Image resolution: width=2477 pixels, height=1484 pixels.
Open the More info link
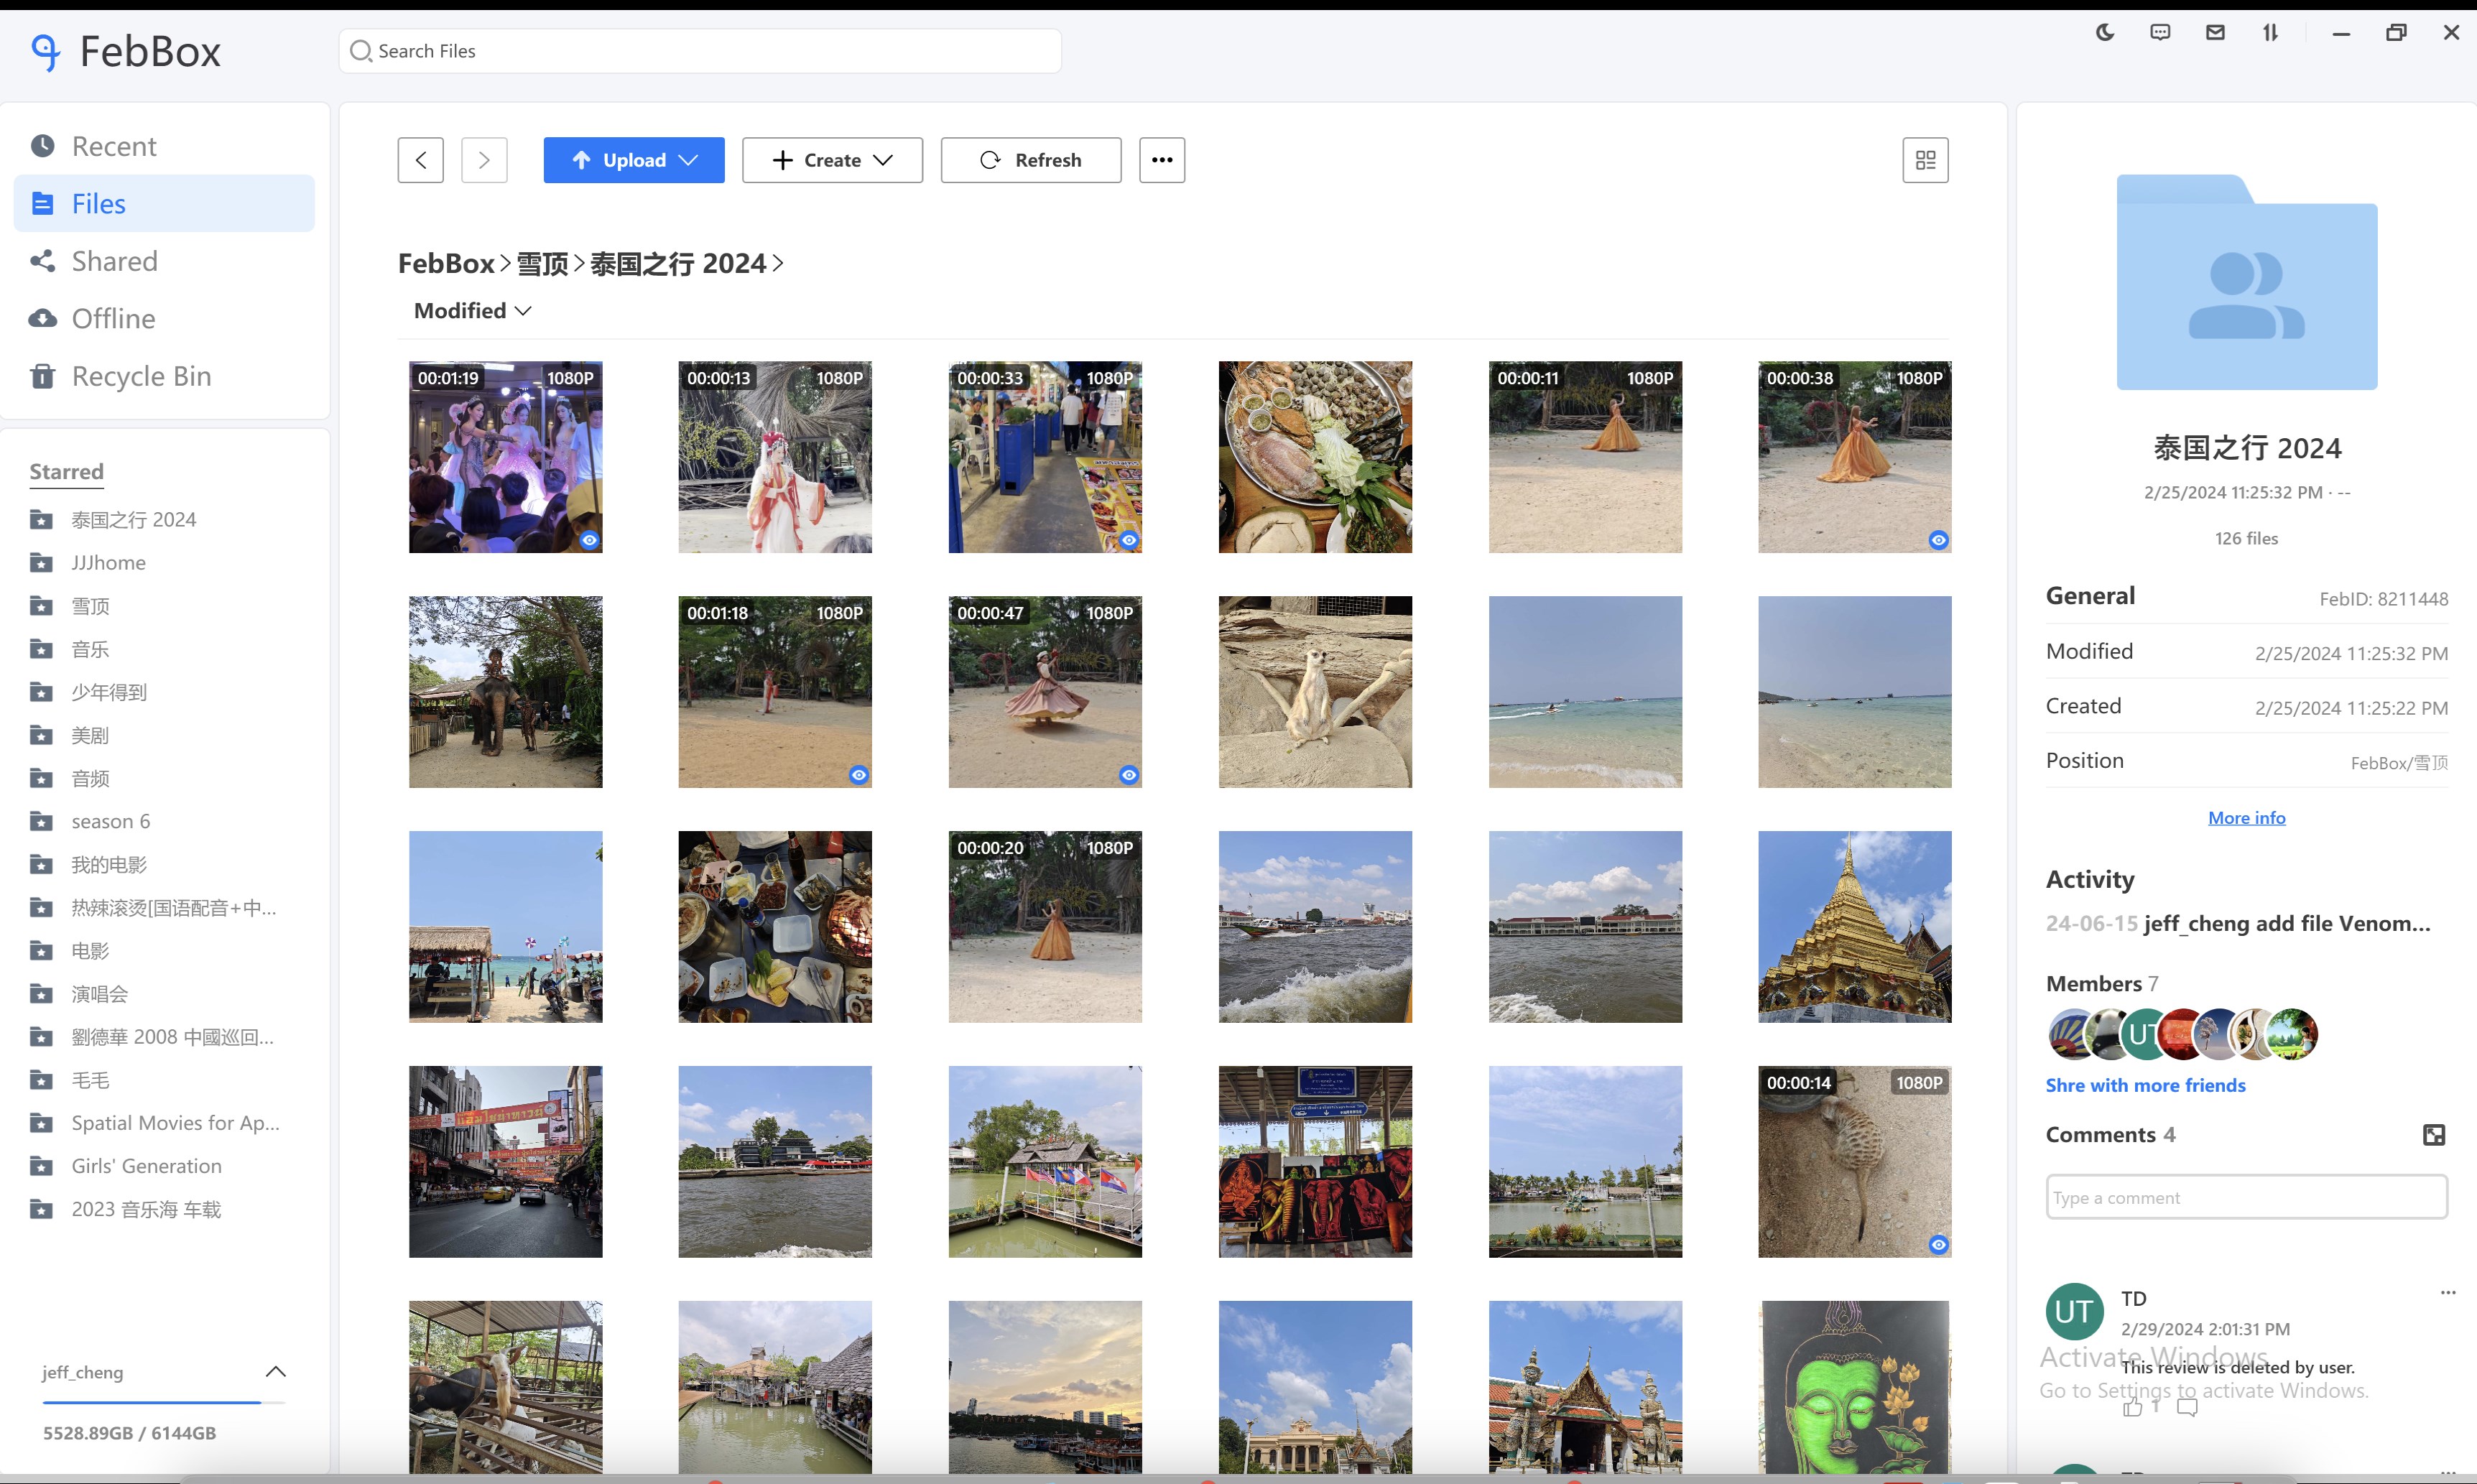point(2246,818)
